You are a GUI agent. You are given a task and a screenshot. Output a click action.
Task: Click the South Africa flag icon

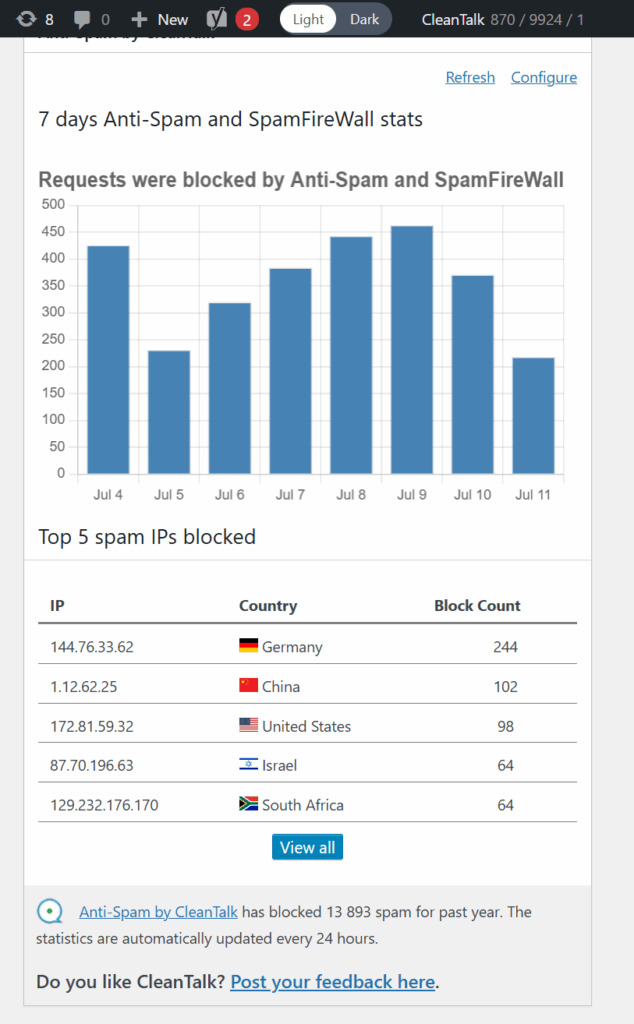(x=248, y=804)
